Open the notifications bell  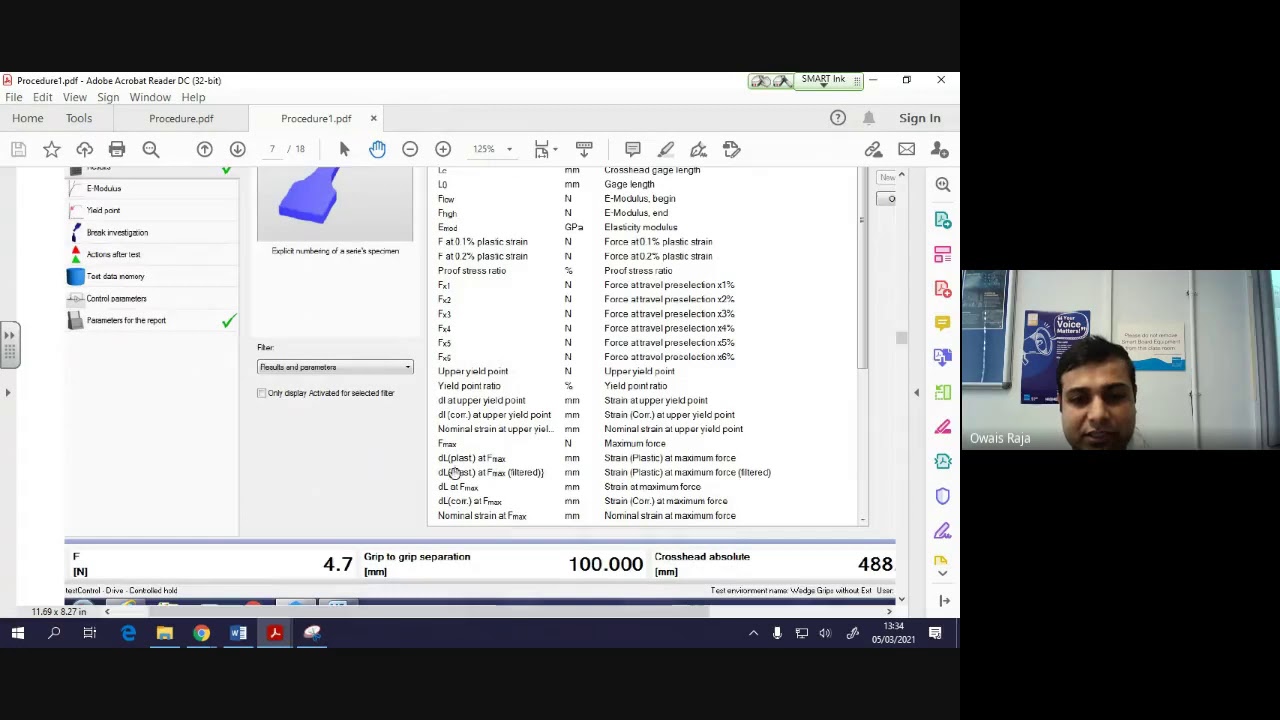pos(869,118)
